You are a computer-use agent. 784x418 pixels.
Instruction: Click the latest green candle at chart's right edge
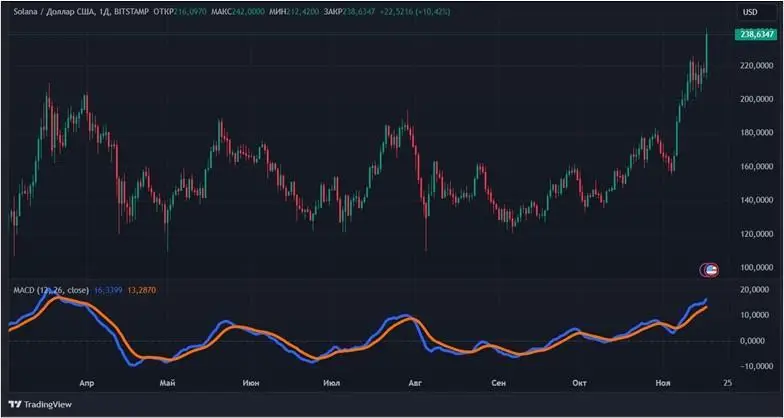pyautogui.click(x=707, y=50)
